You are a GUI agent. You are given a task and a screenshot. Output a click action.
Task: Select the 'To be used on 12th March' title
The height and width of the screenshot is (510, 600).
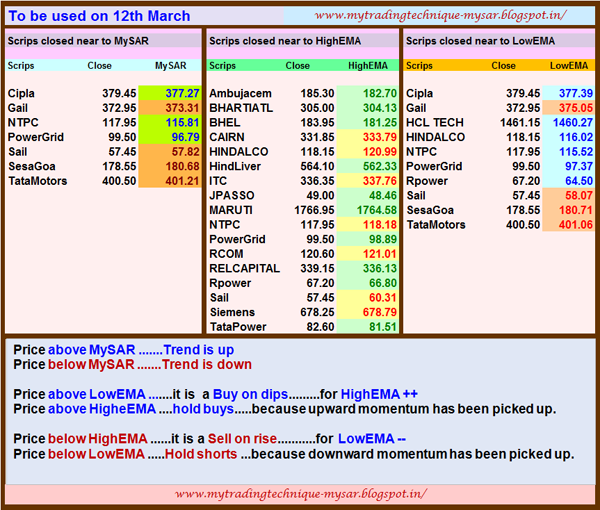99,16
